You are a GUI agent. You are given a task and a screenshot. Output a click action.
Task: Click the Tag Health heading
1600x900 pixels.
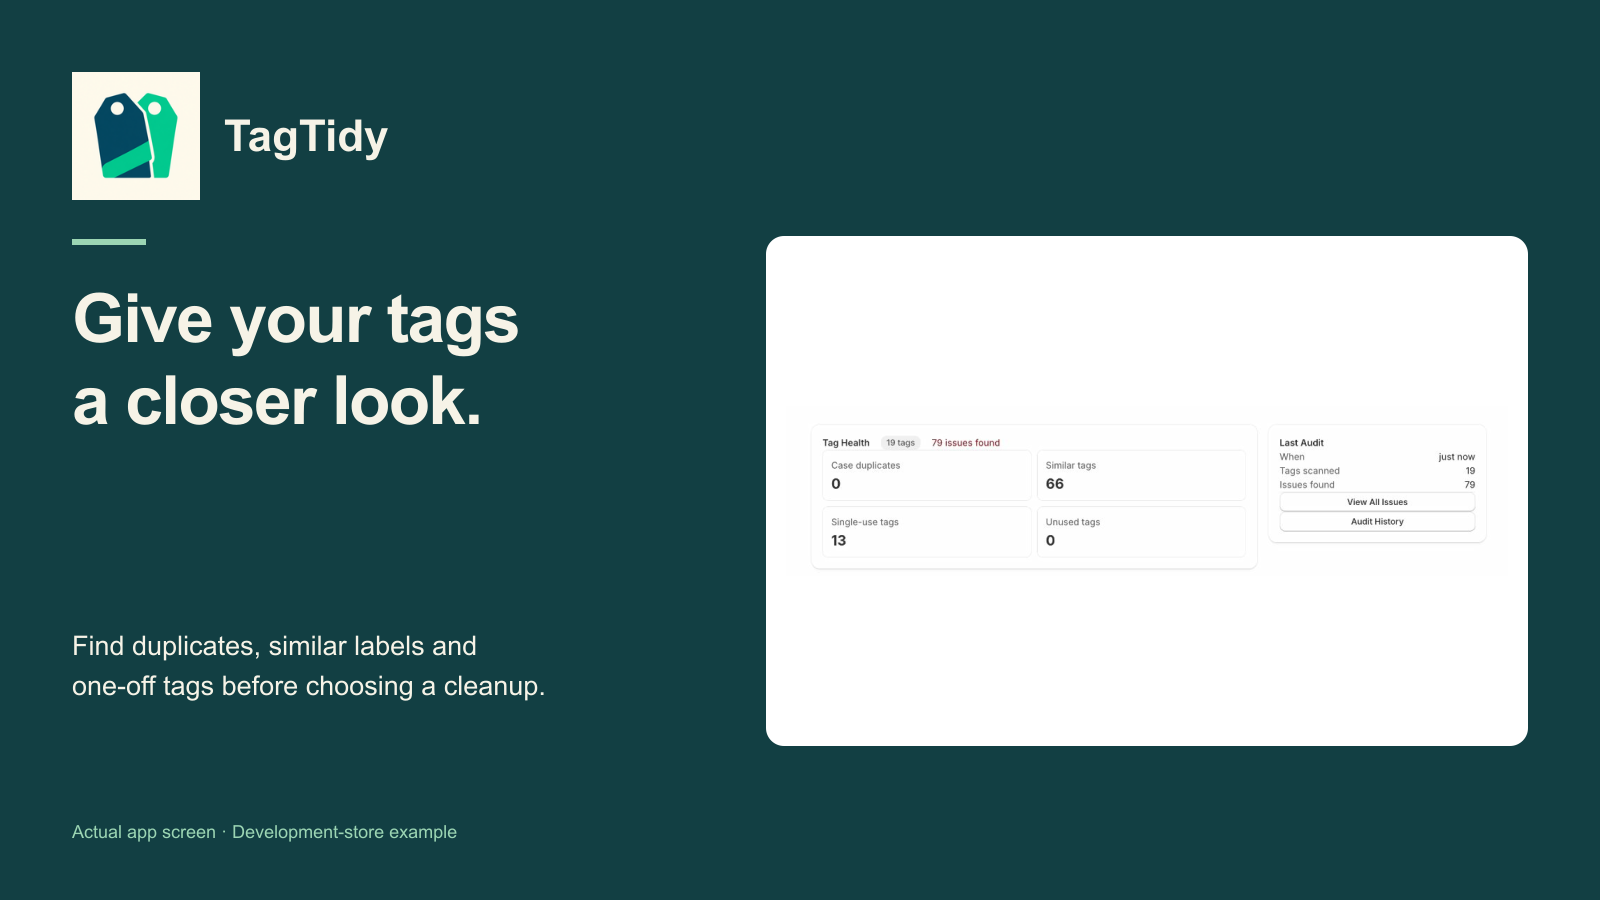[846, 443]
